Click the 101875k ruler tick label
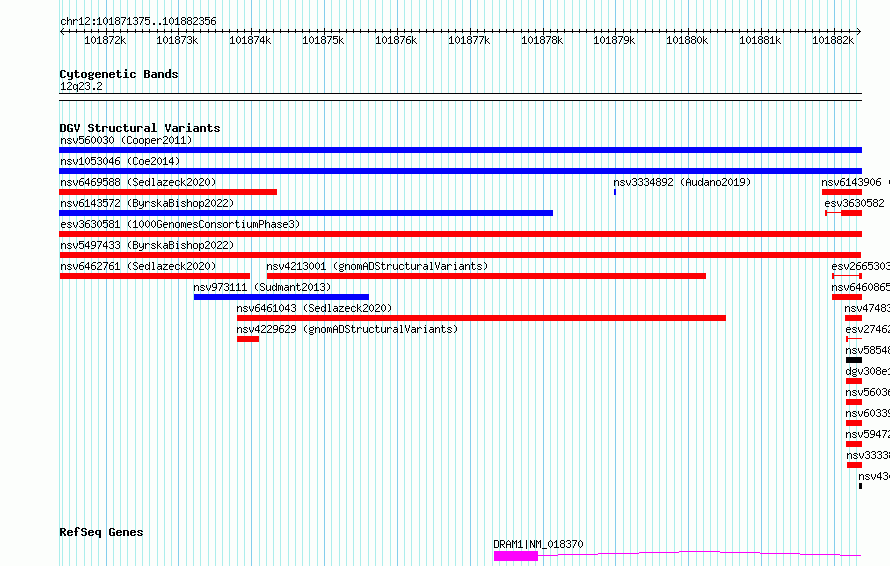 pyautogui.click(x=323, y=40)
